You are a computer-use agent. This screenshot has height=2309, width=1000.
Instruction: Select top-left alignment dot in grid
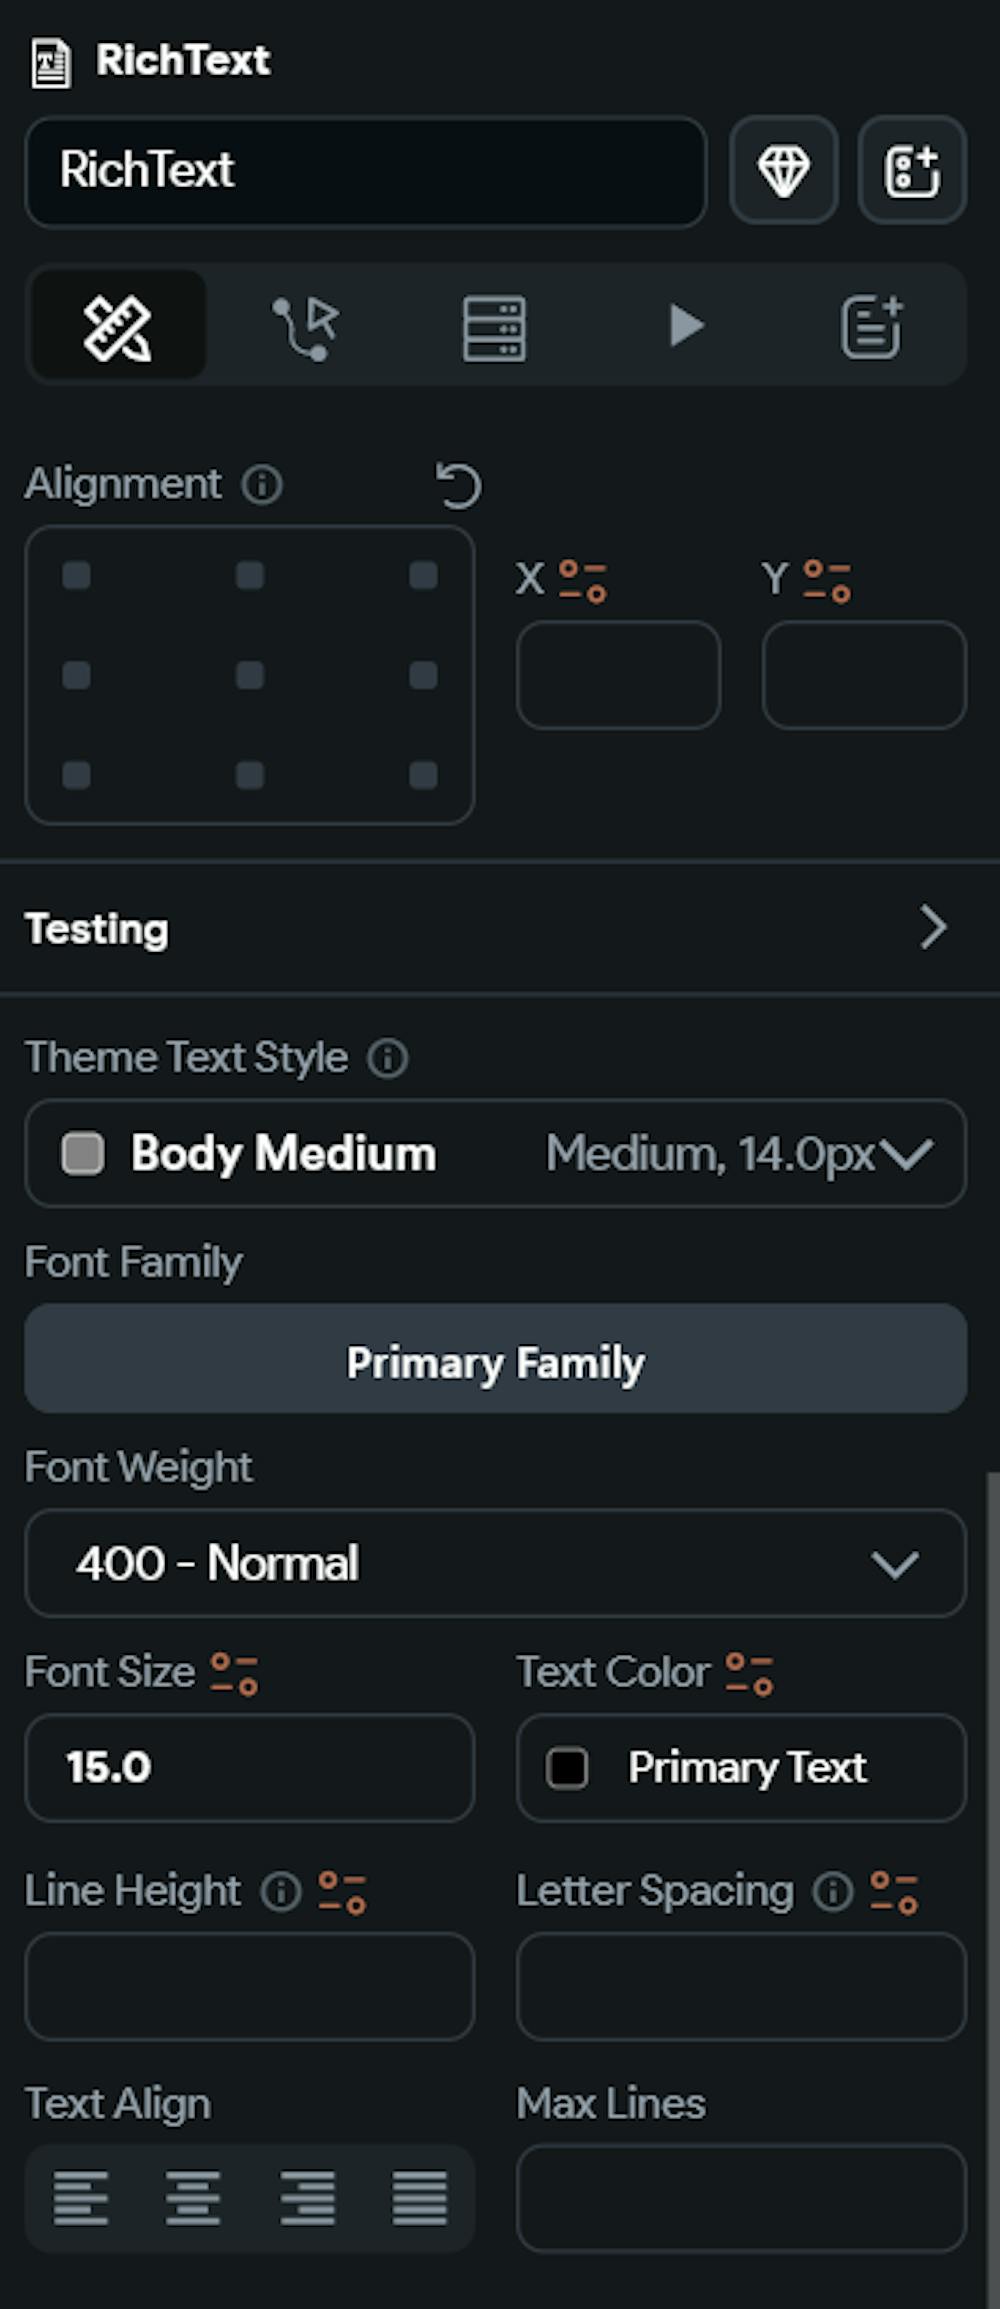pyautogui.click(x=77, y=575)
